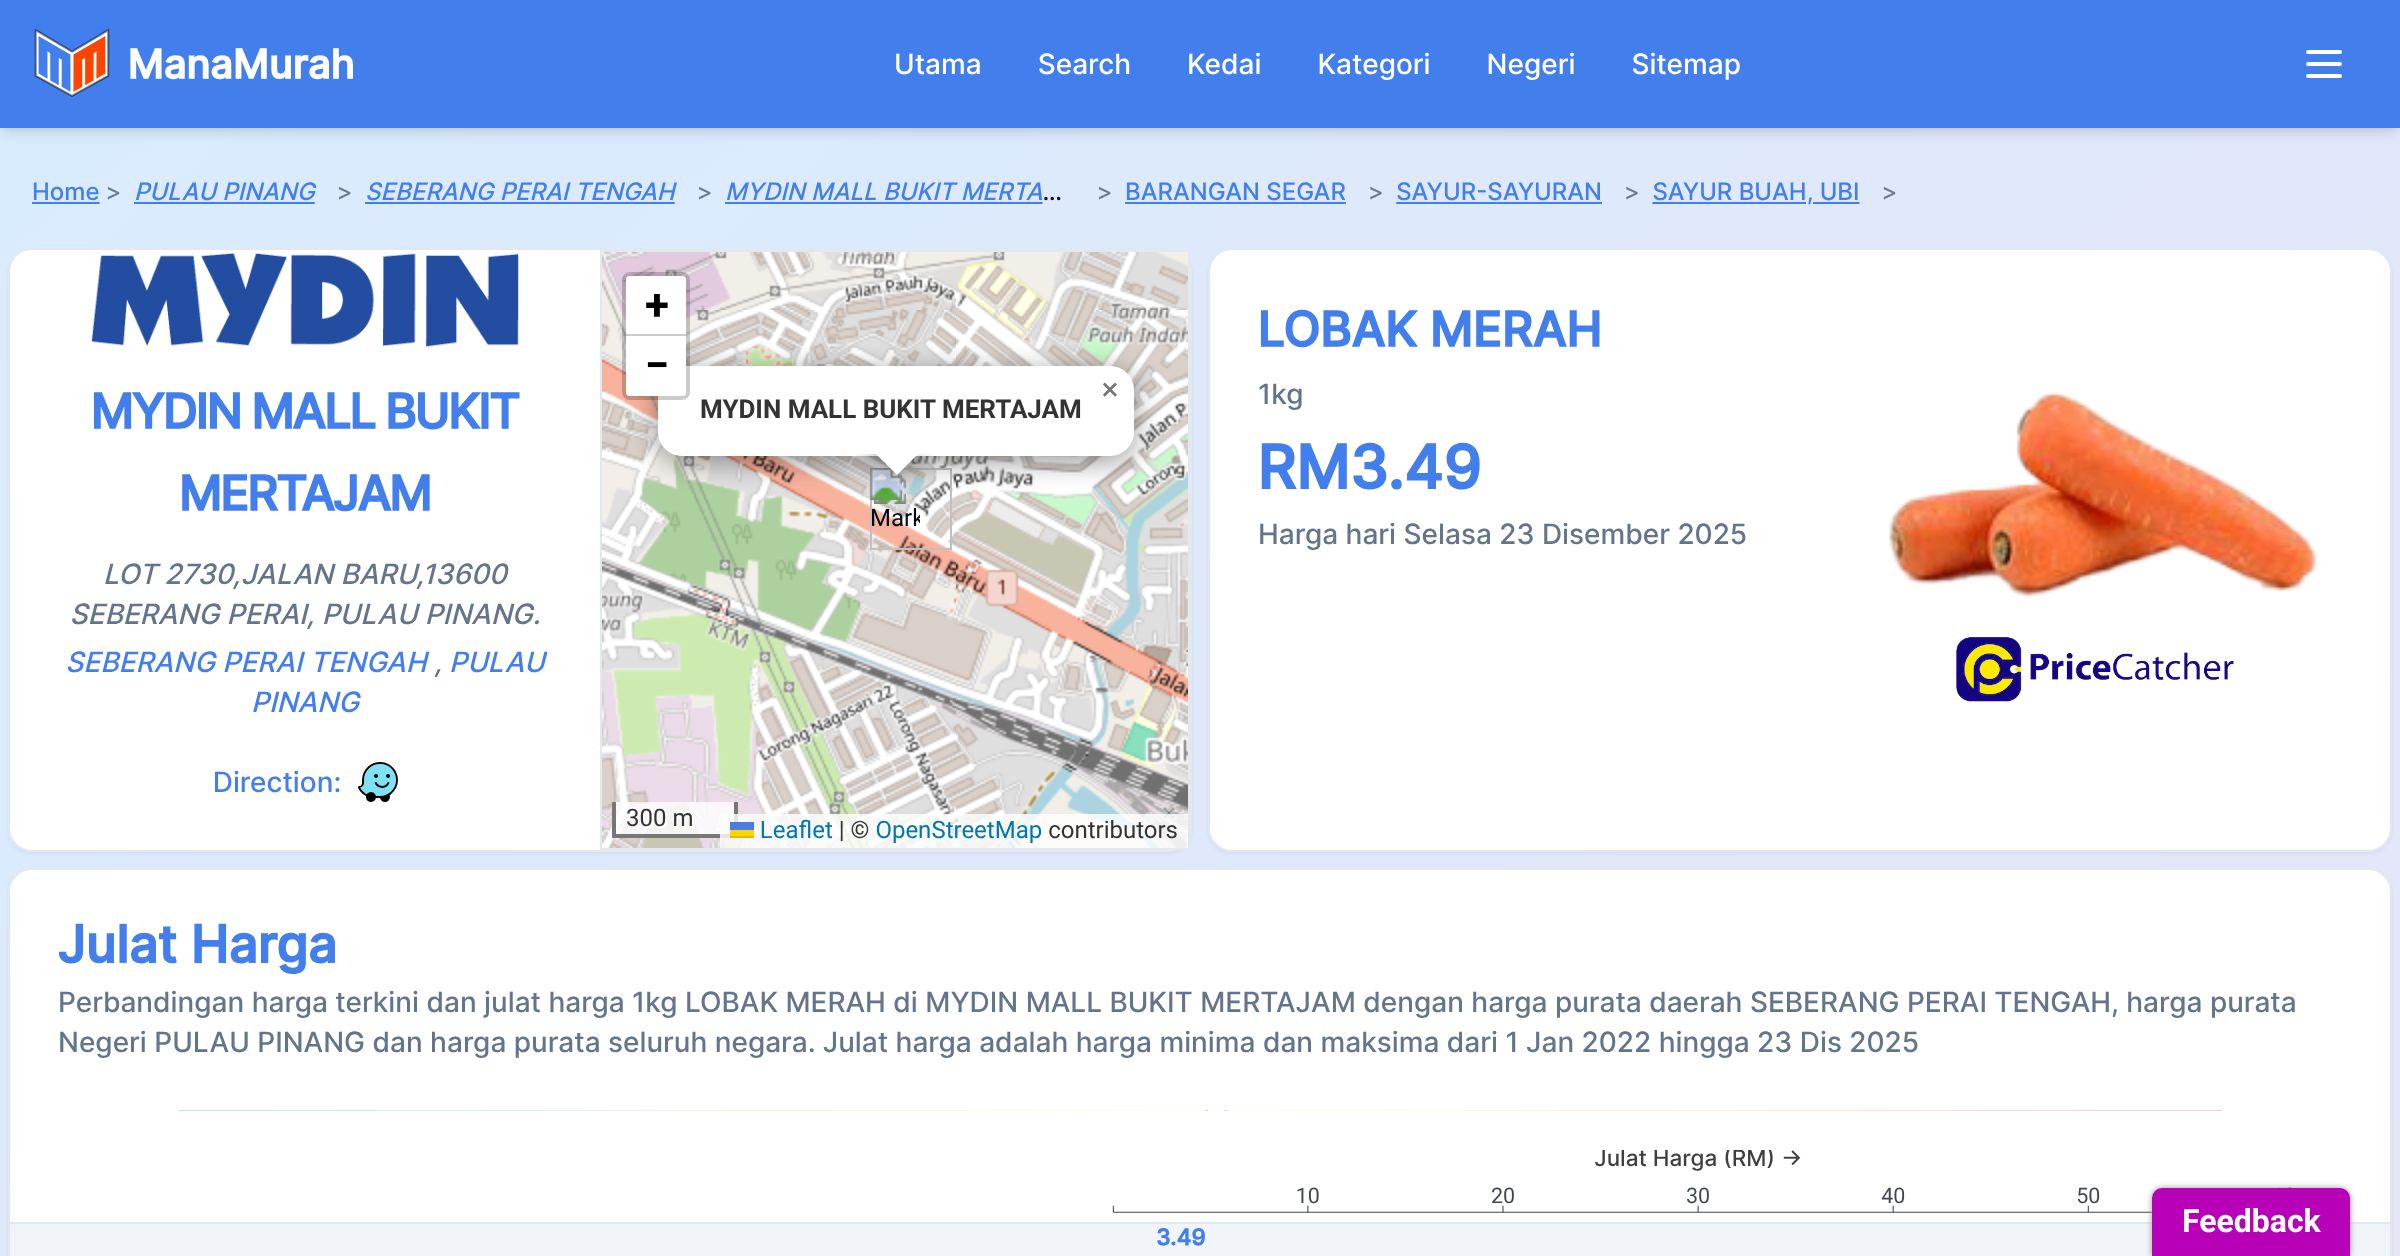2400x1256 pixels.
Task: Click the Feedback button
Action: coord(2250,1221)
